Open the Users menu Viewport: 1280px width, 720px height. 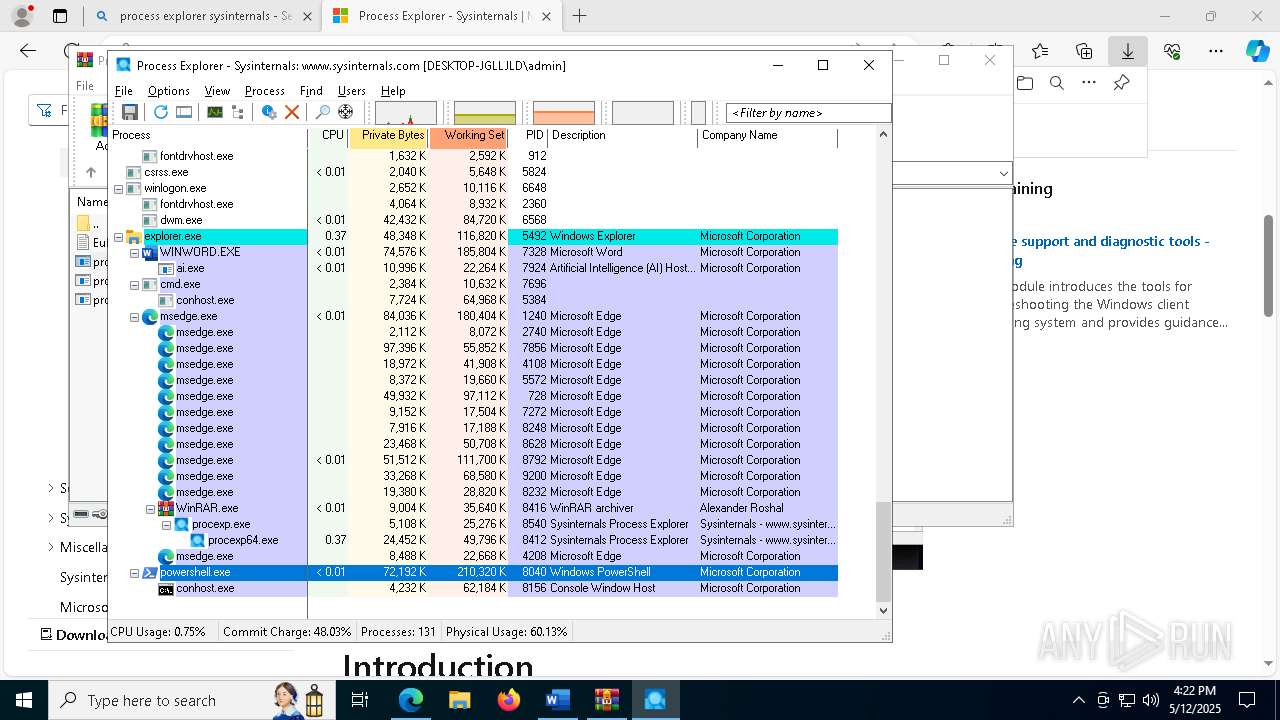(352, 91)
